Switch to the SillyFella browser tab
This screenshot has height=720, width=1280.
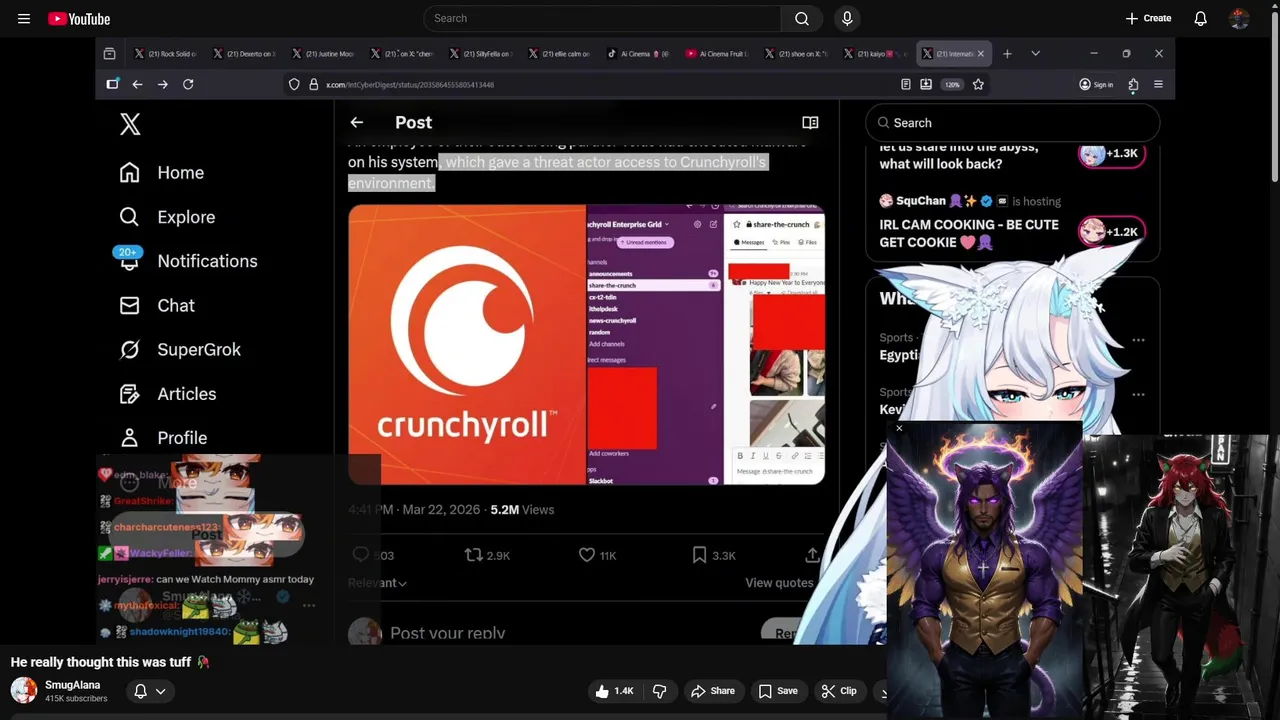[x=481, y=54]
